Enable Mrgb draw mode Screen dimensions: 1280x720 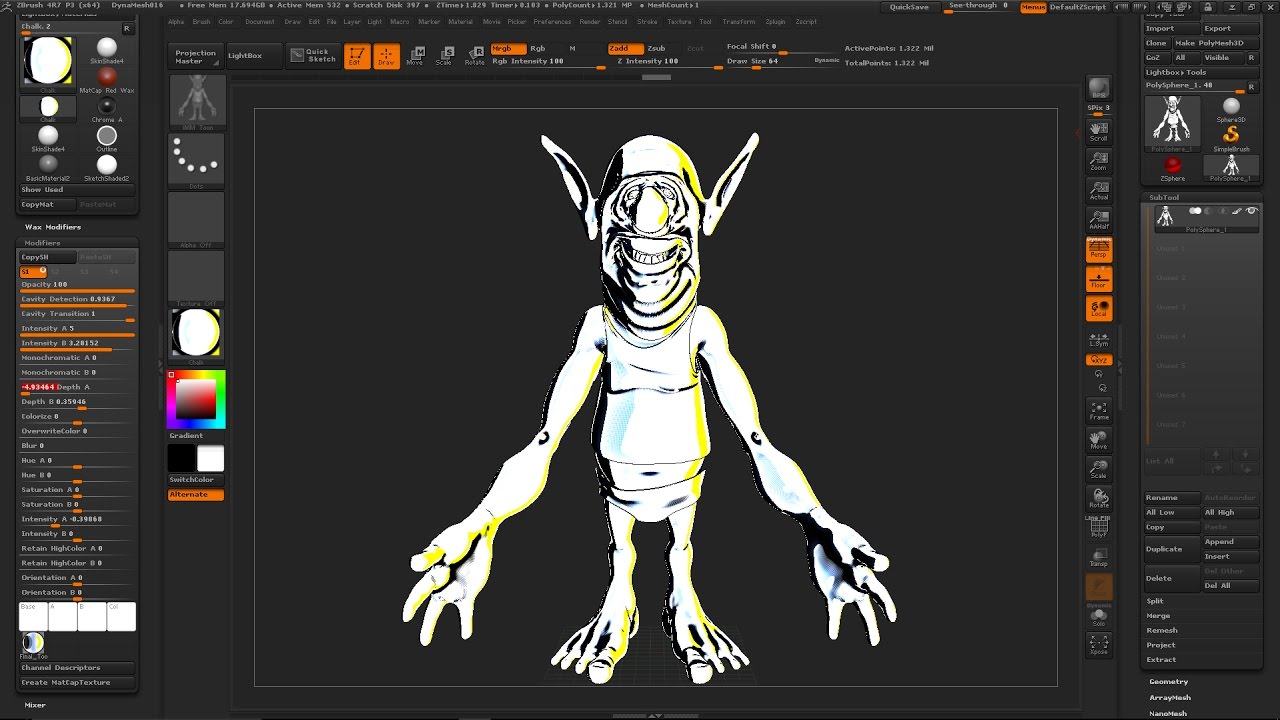(x=508, y=48)
